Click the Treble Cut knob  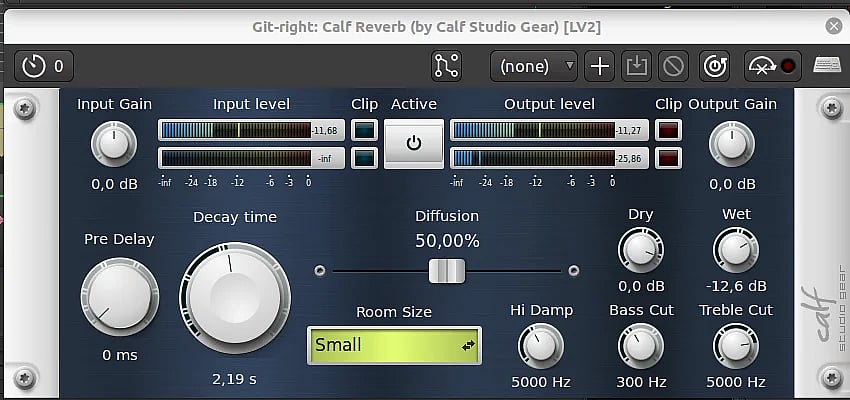pyautogui.click(x=736, y=346)
